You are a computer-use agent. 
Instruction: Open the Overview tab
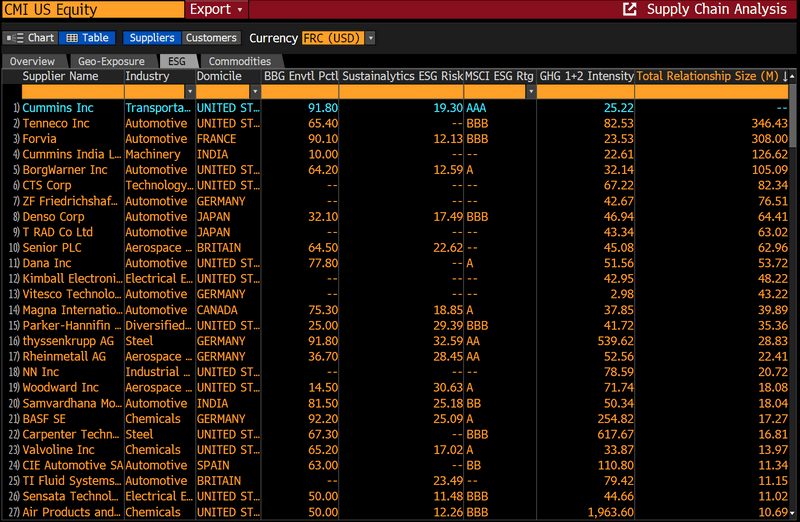(x=32, y=61)
